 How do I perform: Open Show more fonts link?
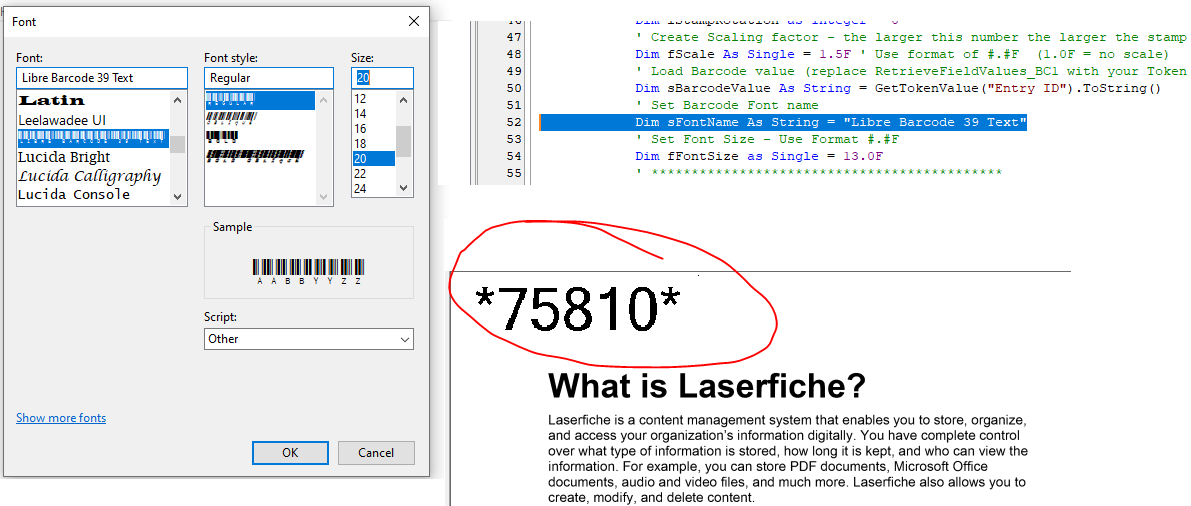pos(61,418)
